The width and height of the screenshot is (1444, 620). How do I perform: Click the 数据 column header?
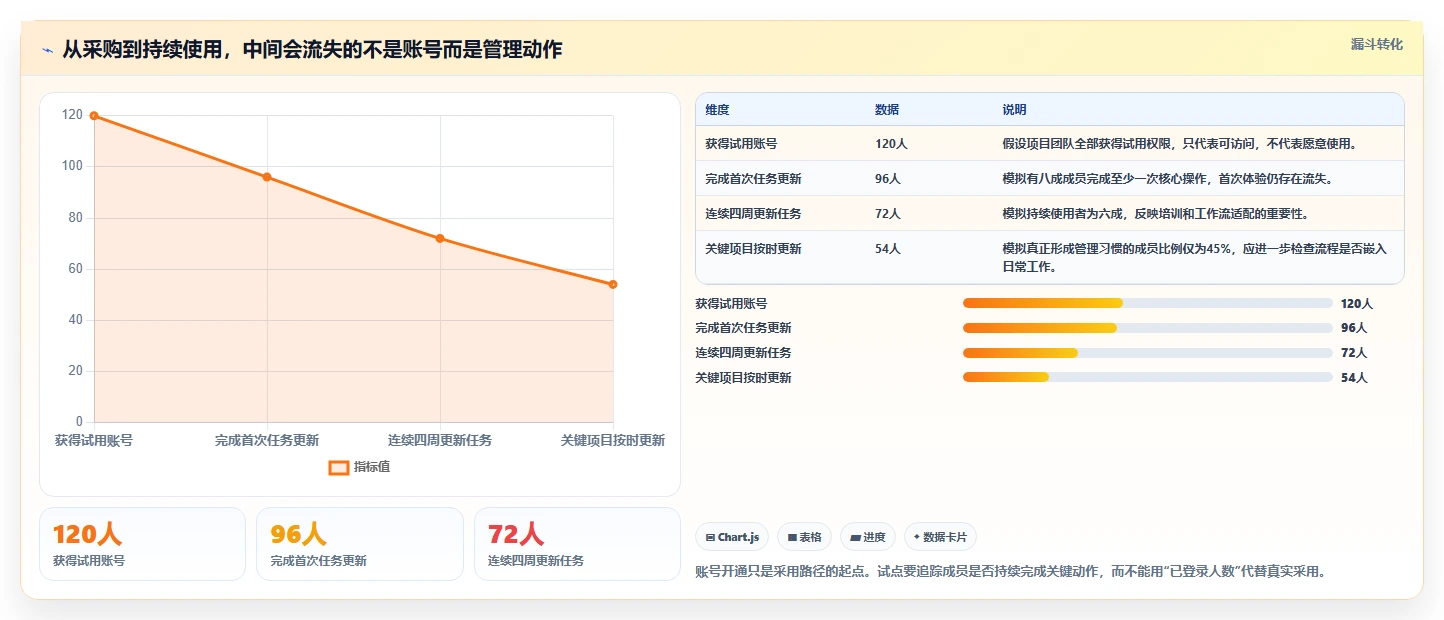[x=887, y=110]
